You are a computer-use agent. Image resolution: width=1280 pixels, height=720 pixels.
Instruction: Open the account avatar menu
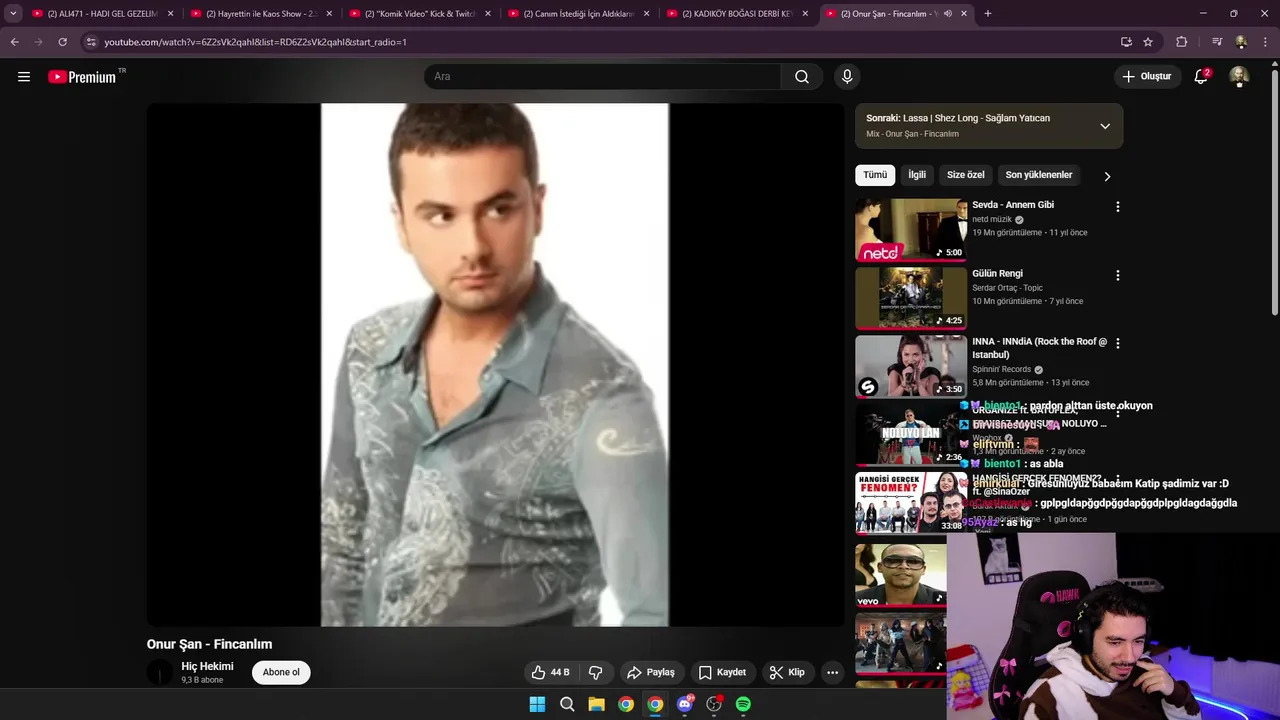click(1239, 76)
